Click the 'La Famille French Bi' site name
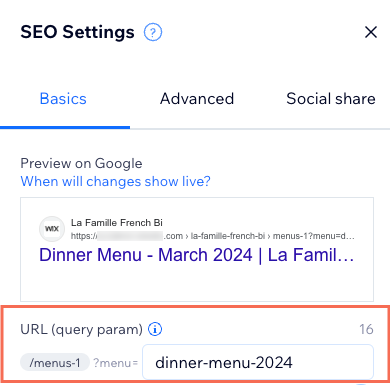Viewport: 390px width, 385px height. [x=117, y=222]
